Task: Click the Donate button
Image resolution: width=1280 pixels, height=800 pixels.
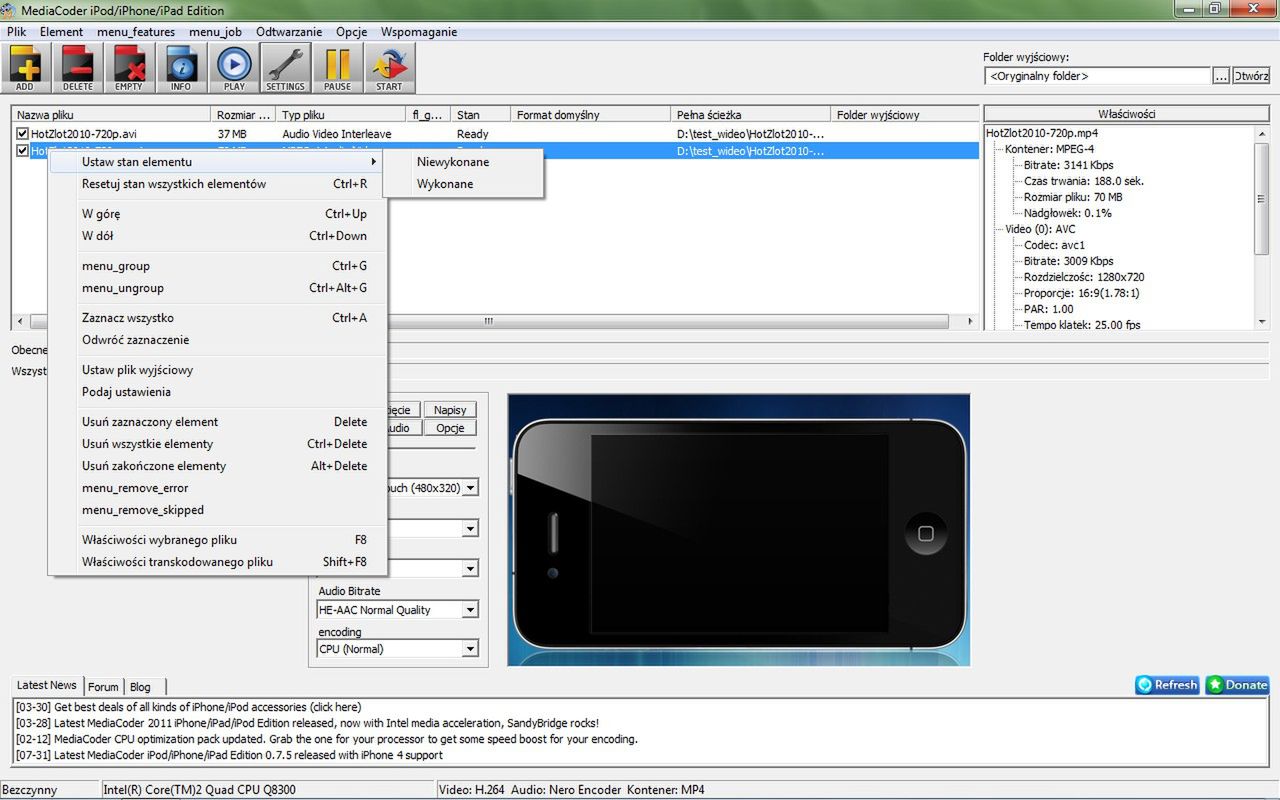Action: (x=1237, y=685)
